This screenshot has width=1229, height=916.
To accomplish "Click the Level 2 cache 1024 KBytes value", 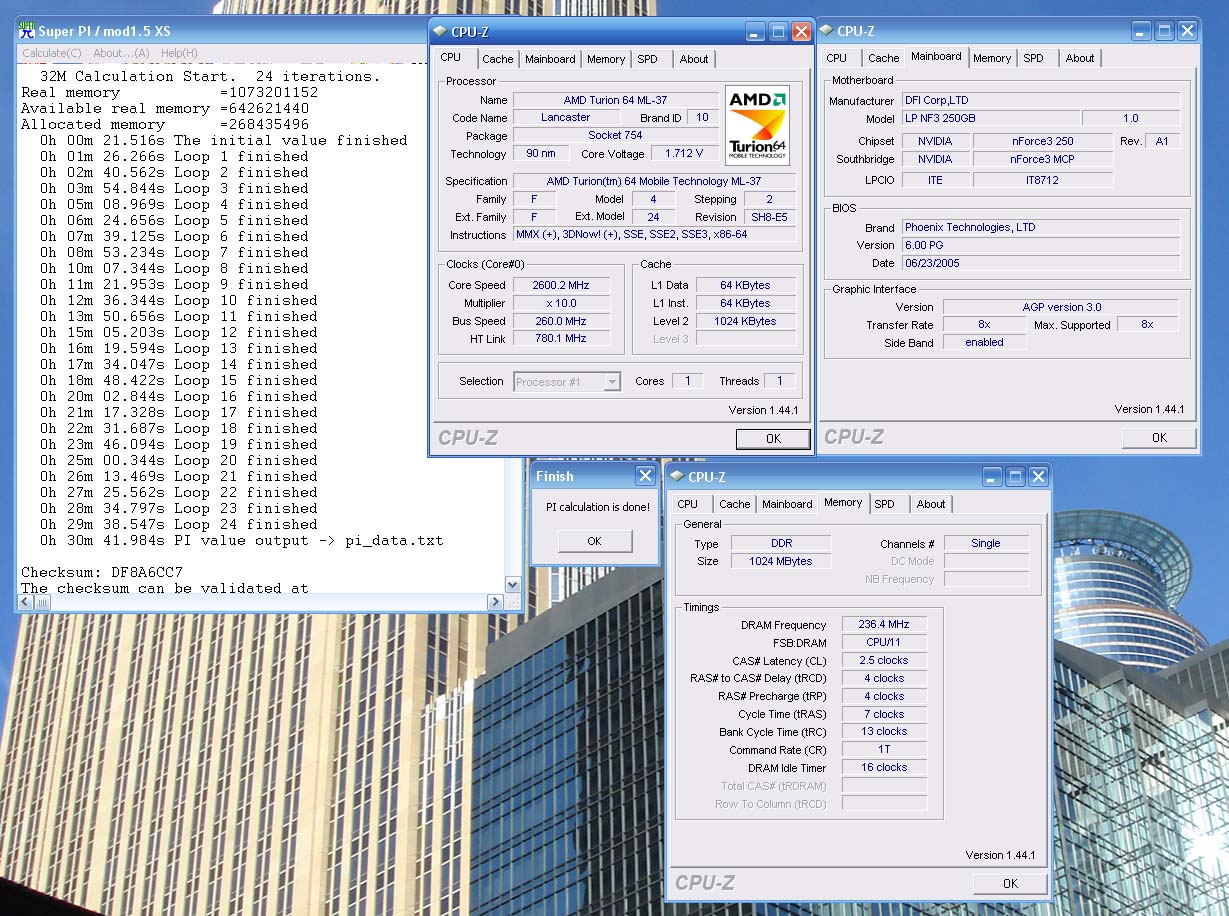I will (x=747, y=321).
